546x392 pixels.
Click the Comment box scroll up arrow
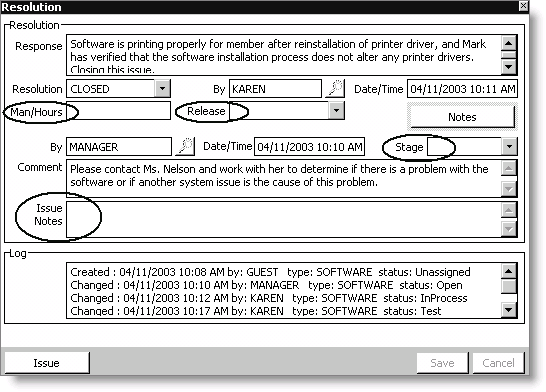509,169
